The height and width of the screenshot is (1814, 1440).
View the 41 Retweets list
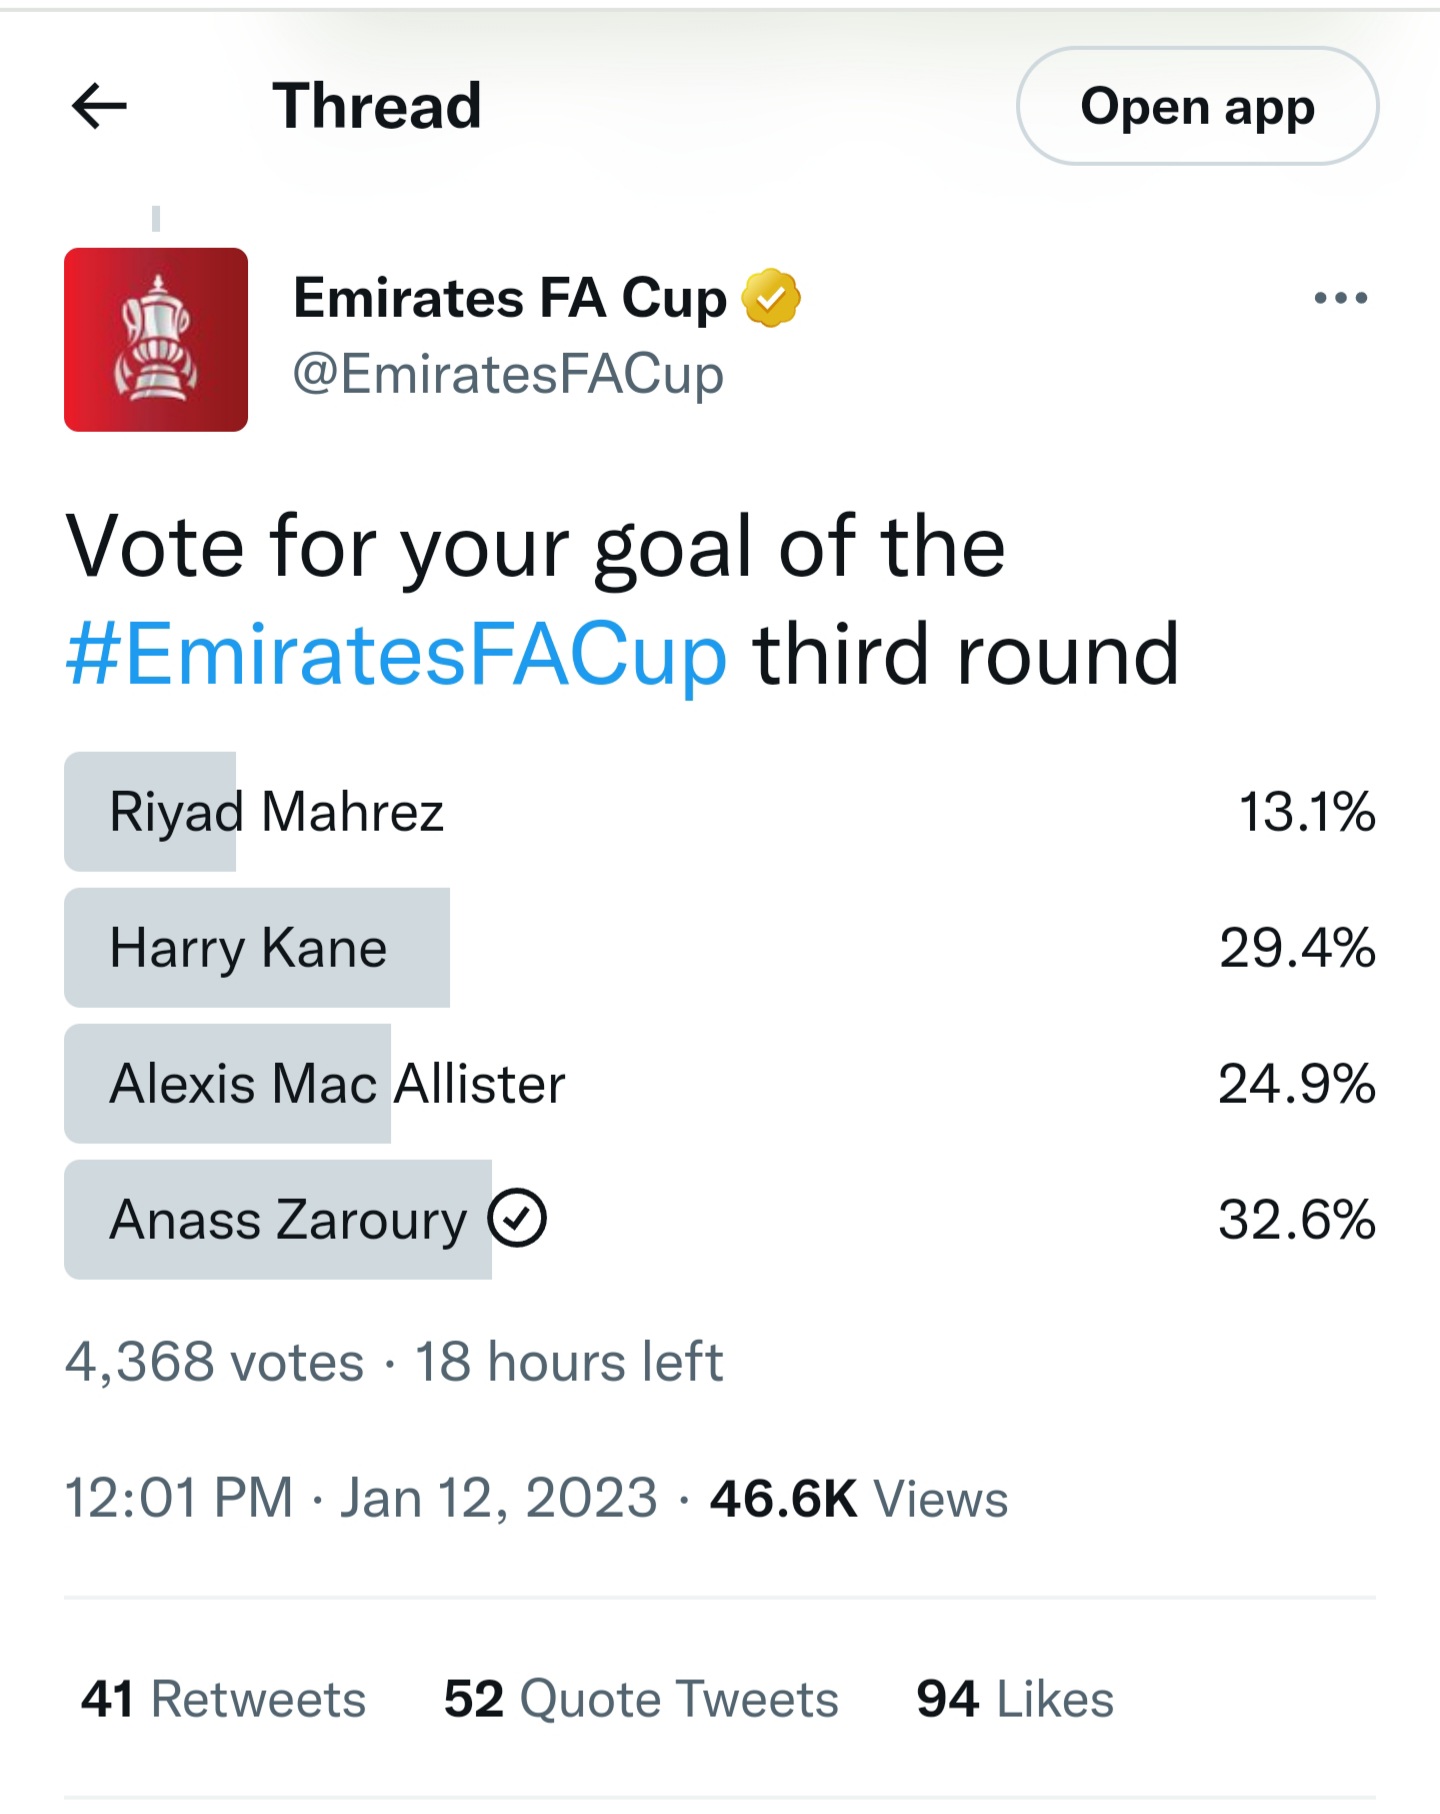point(223,1699)
